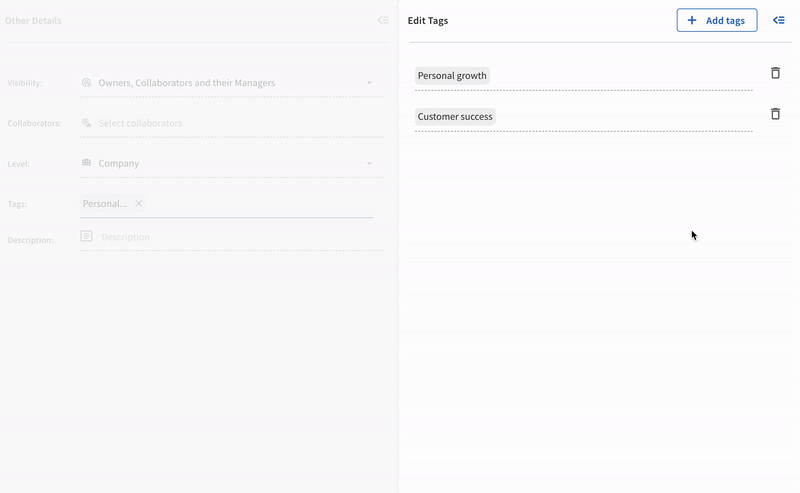Collapse the Edit Tags panel

pyautogui.click(x=779, y=20)
